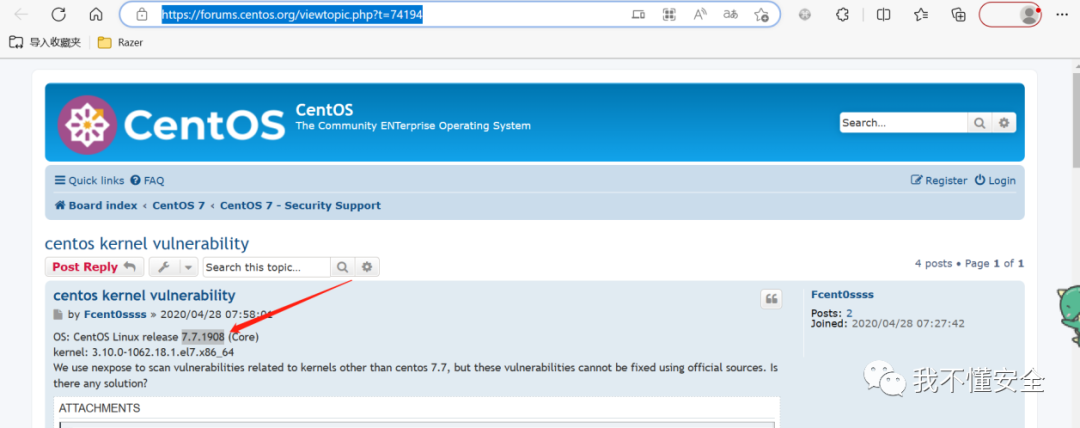Click the 'kernel: 3.10.0-1062.18.1.el7.x86_64' line

point(143,352)
